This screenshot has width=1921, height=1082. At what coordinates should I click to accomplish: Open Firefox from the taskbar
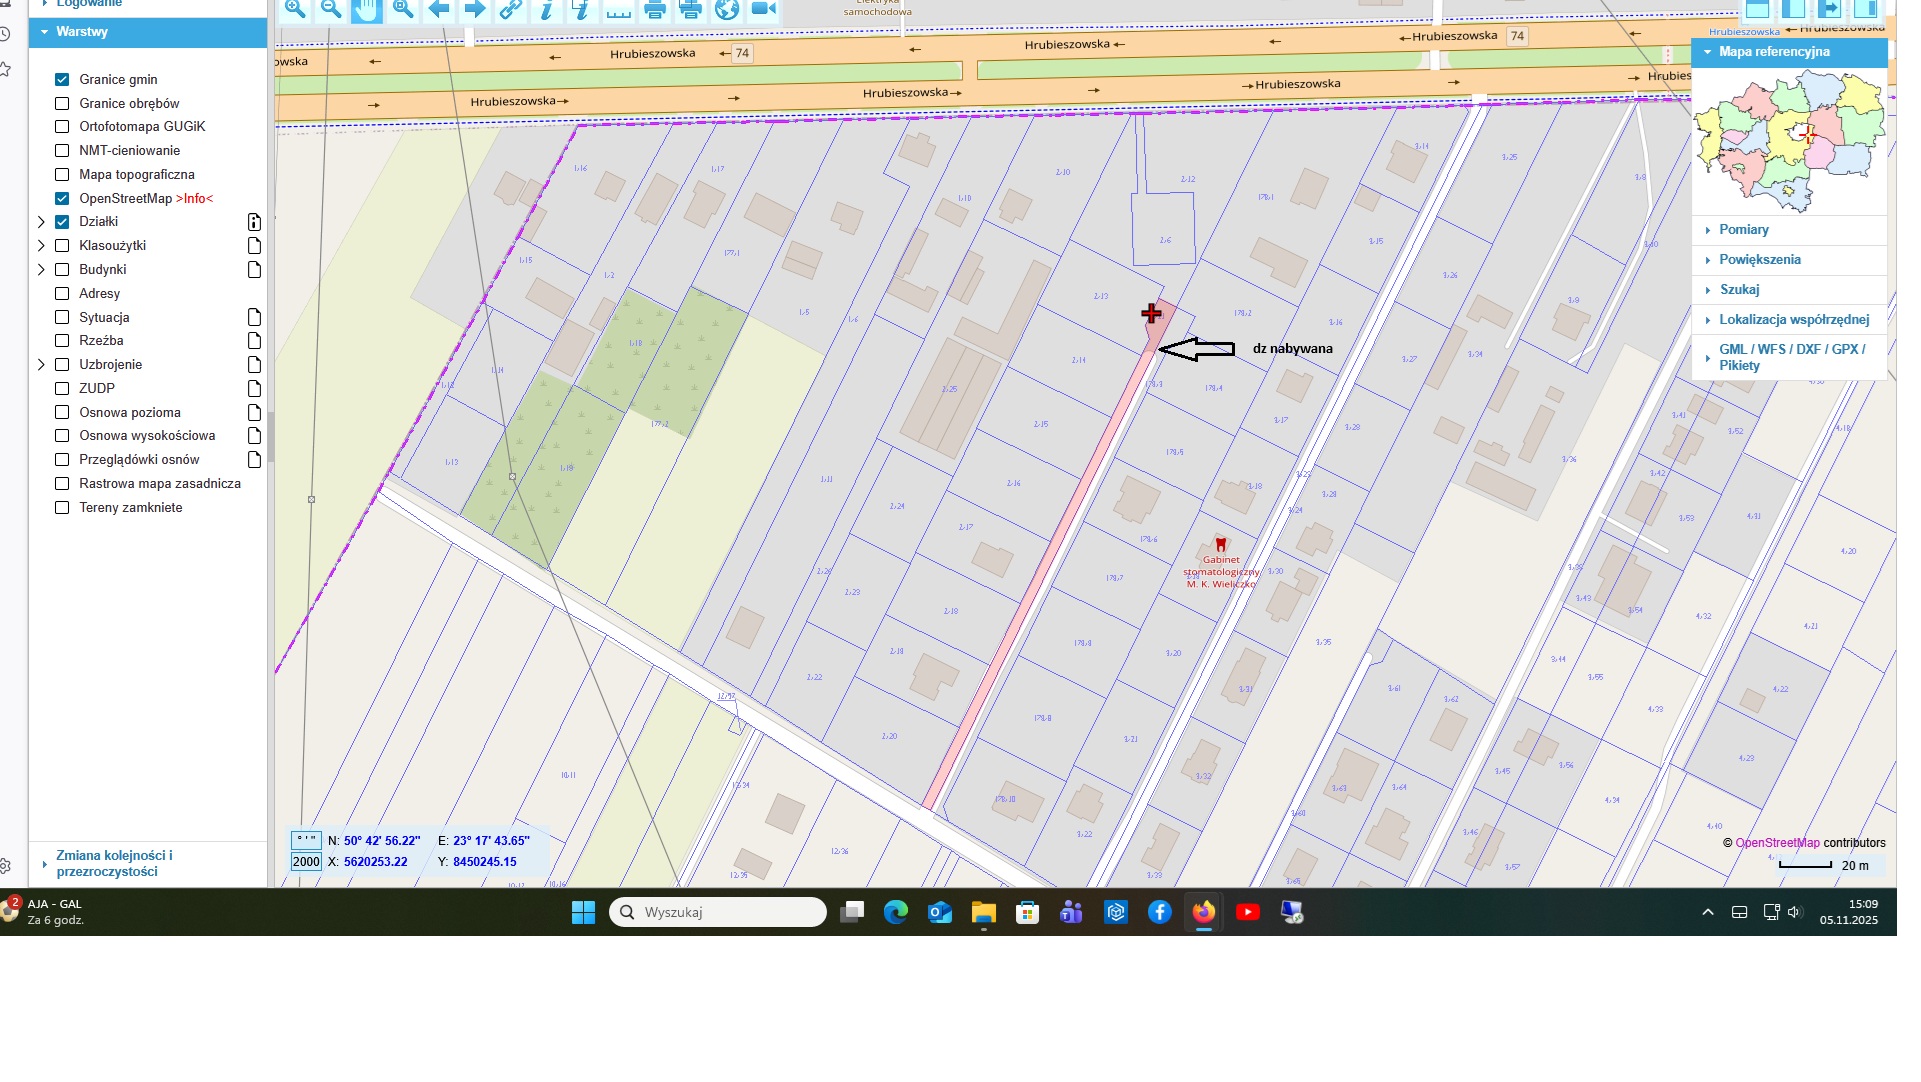[x=1203, y=912]
